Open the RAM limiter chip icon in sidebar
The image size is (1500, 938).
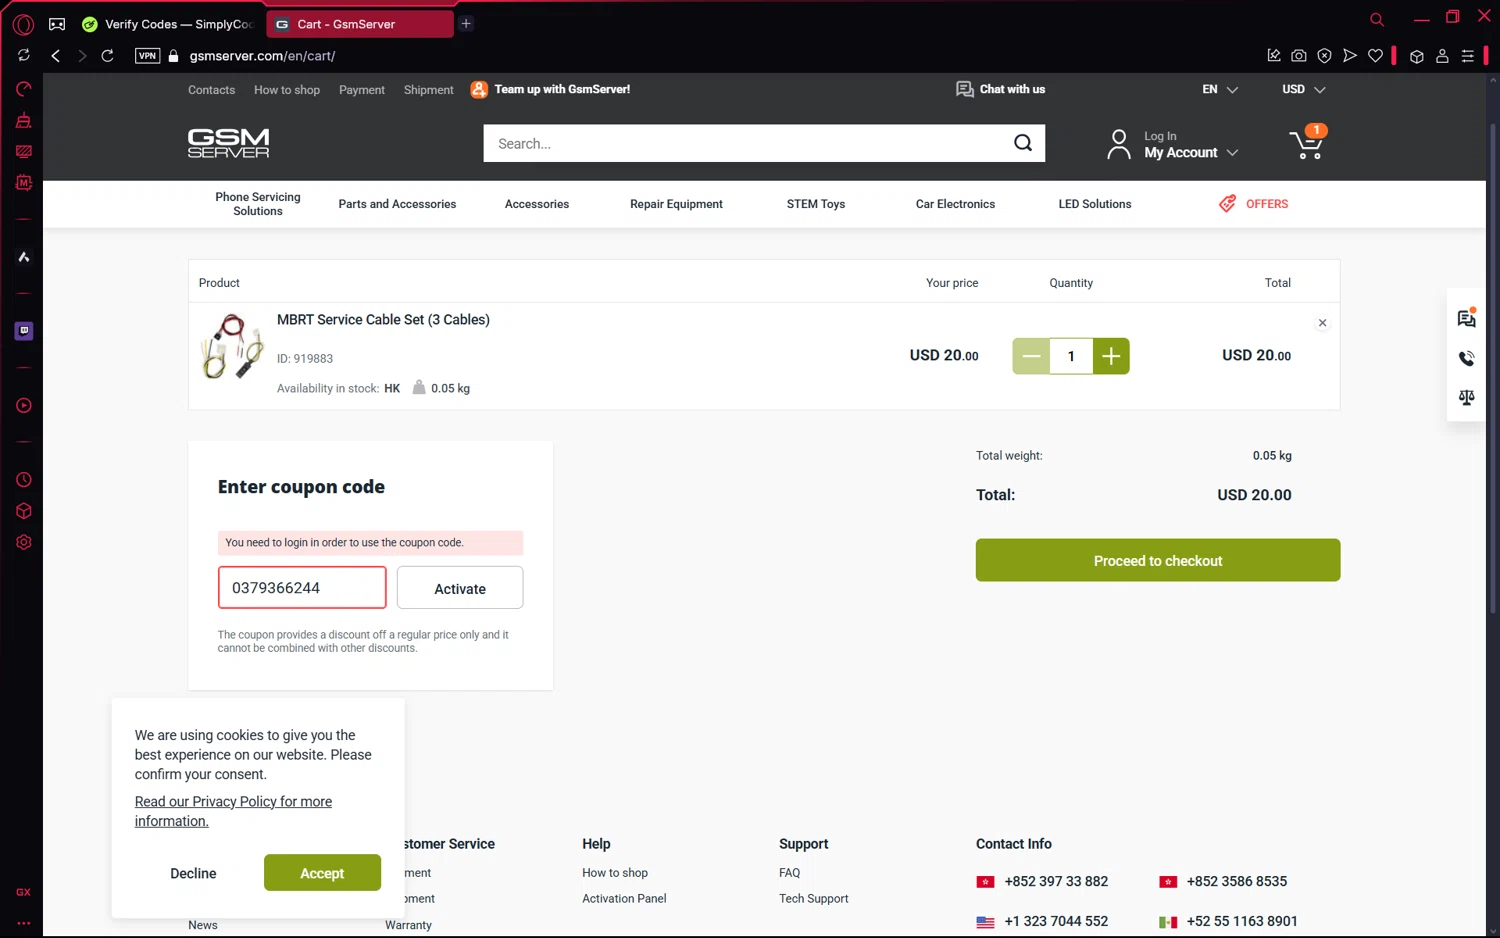click(x=24, y=183)
